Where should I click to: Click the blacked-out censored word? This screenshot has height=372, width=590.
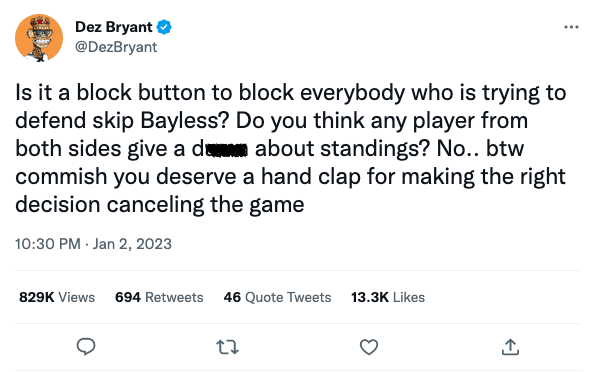227,150
